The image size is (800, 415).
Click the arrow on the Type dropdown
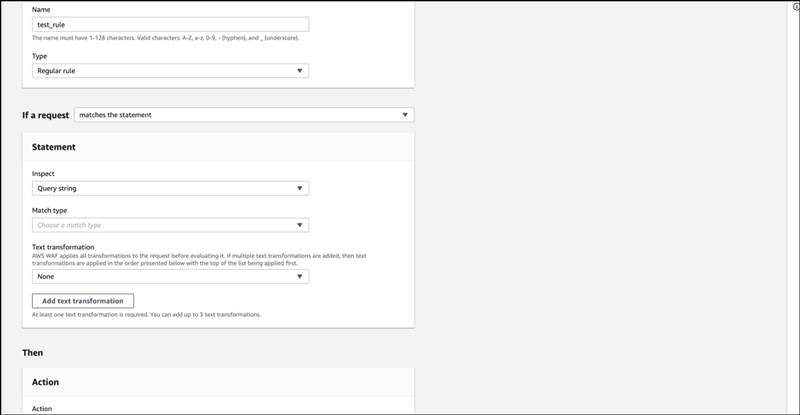(299, 71)
